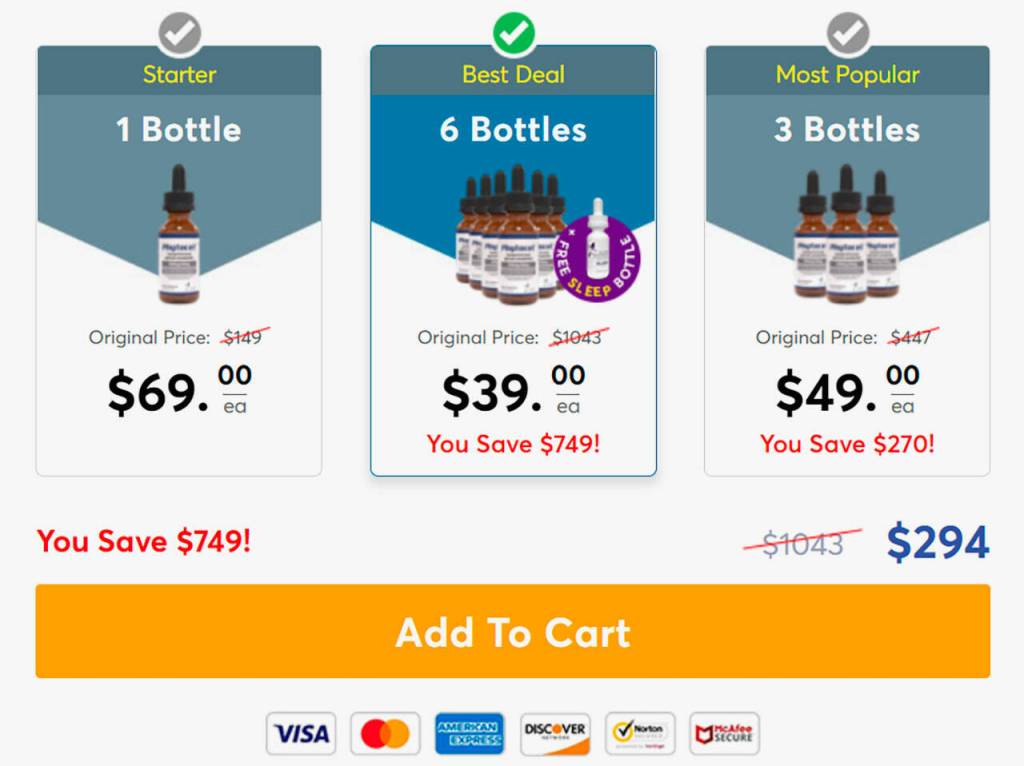
Task: Click the McAfee Secure badge
Action: tap(725, 734)
